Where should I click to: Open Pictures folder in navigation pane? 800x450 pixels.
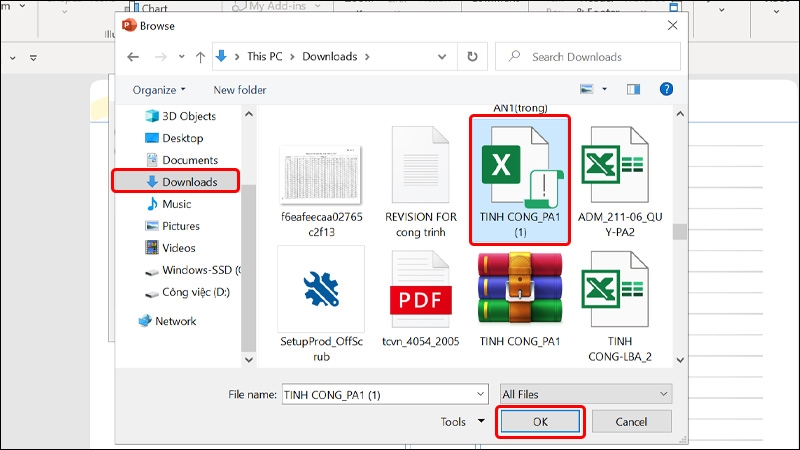click(x=172, y=226)
